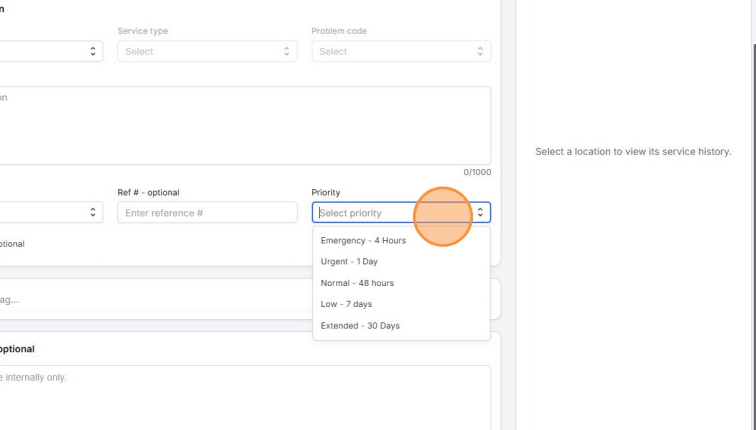Choose Extended - 30 Days priority
This screenshot has width=756, height=430.
point(360,326)
